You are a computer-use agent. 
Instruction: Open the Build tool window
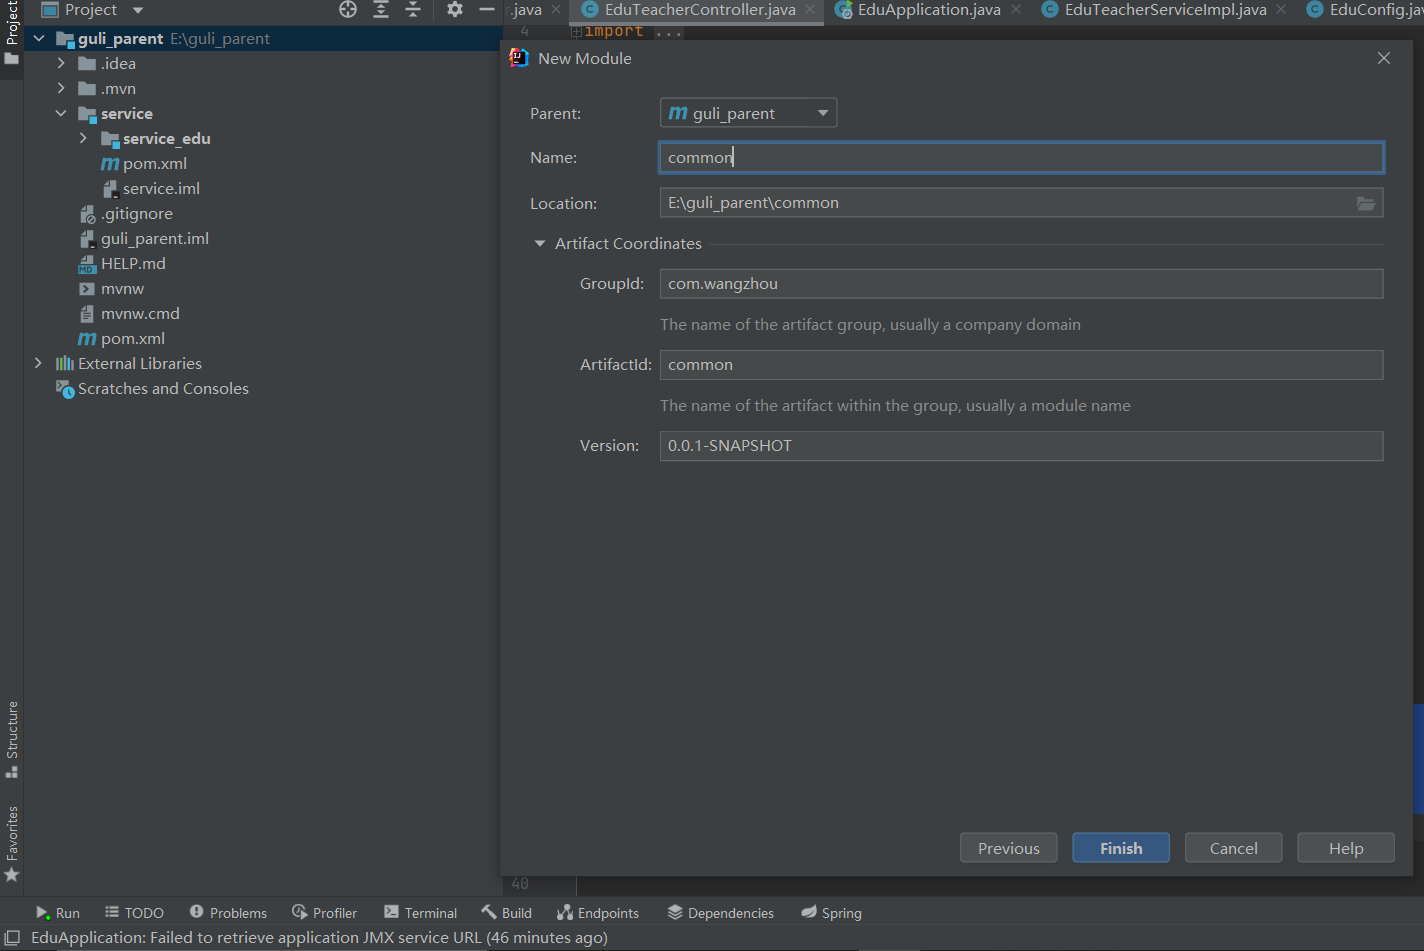click(506, 912)
